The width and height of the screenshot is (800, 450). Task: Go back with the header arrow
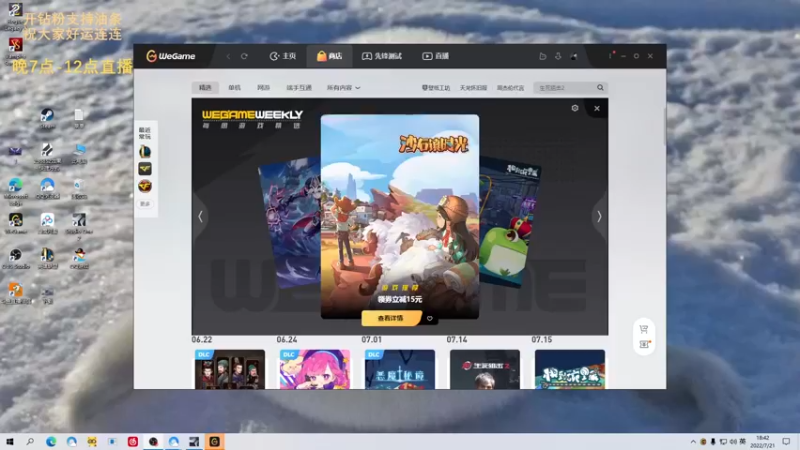click(228, 56)
